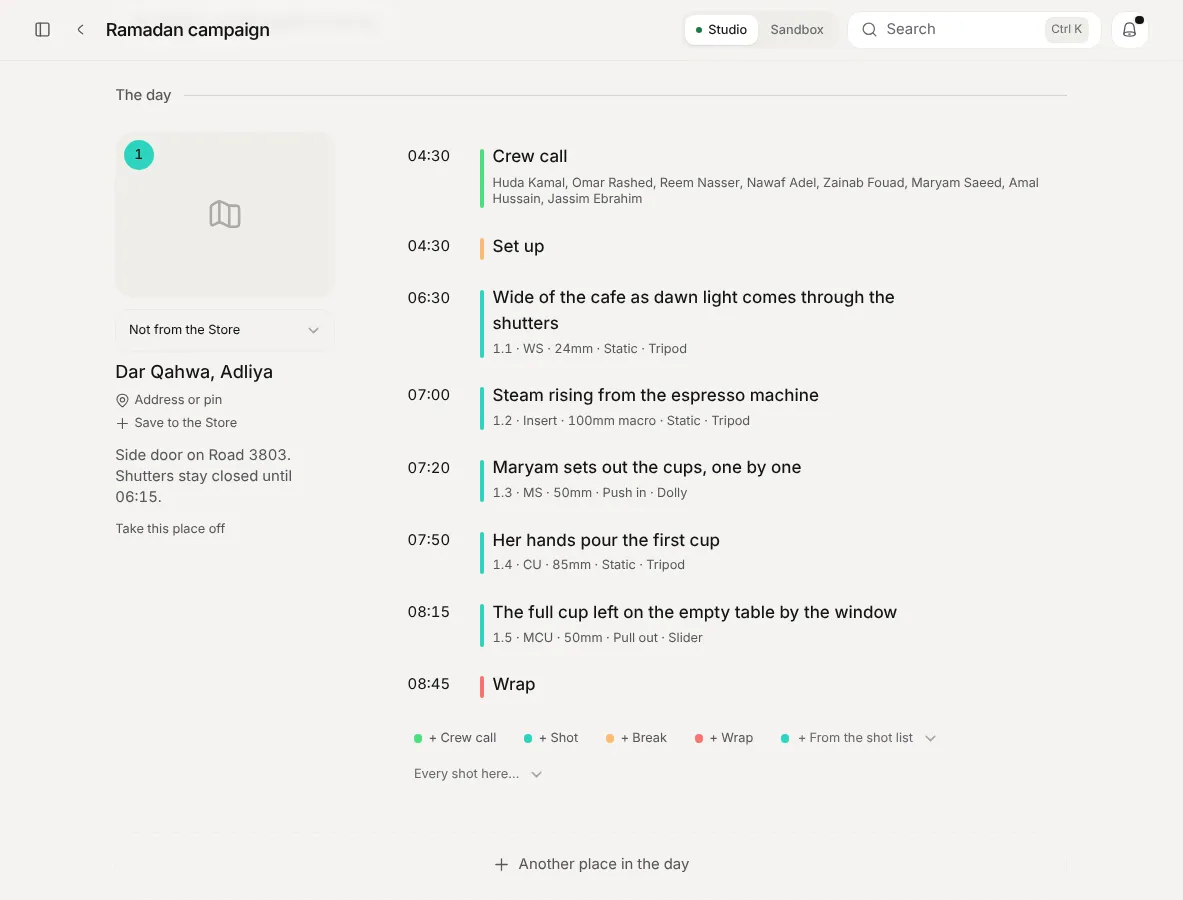Click Take this place off link
The height and width of the screenshot is (900, 1183).
(x=170, y=529)
